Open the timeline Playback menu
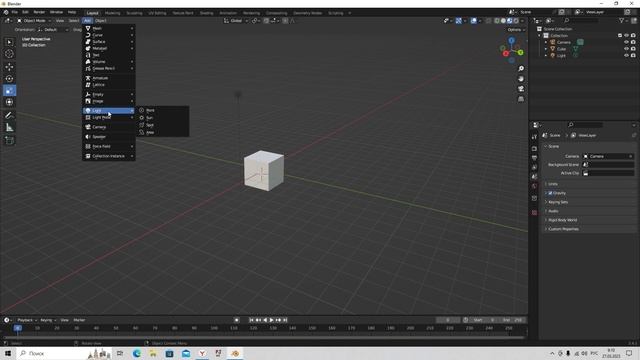Viewport: 640px width, 360px height. [x=27, y=320]
